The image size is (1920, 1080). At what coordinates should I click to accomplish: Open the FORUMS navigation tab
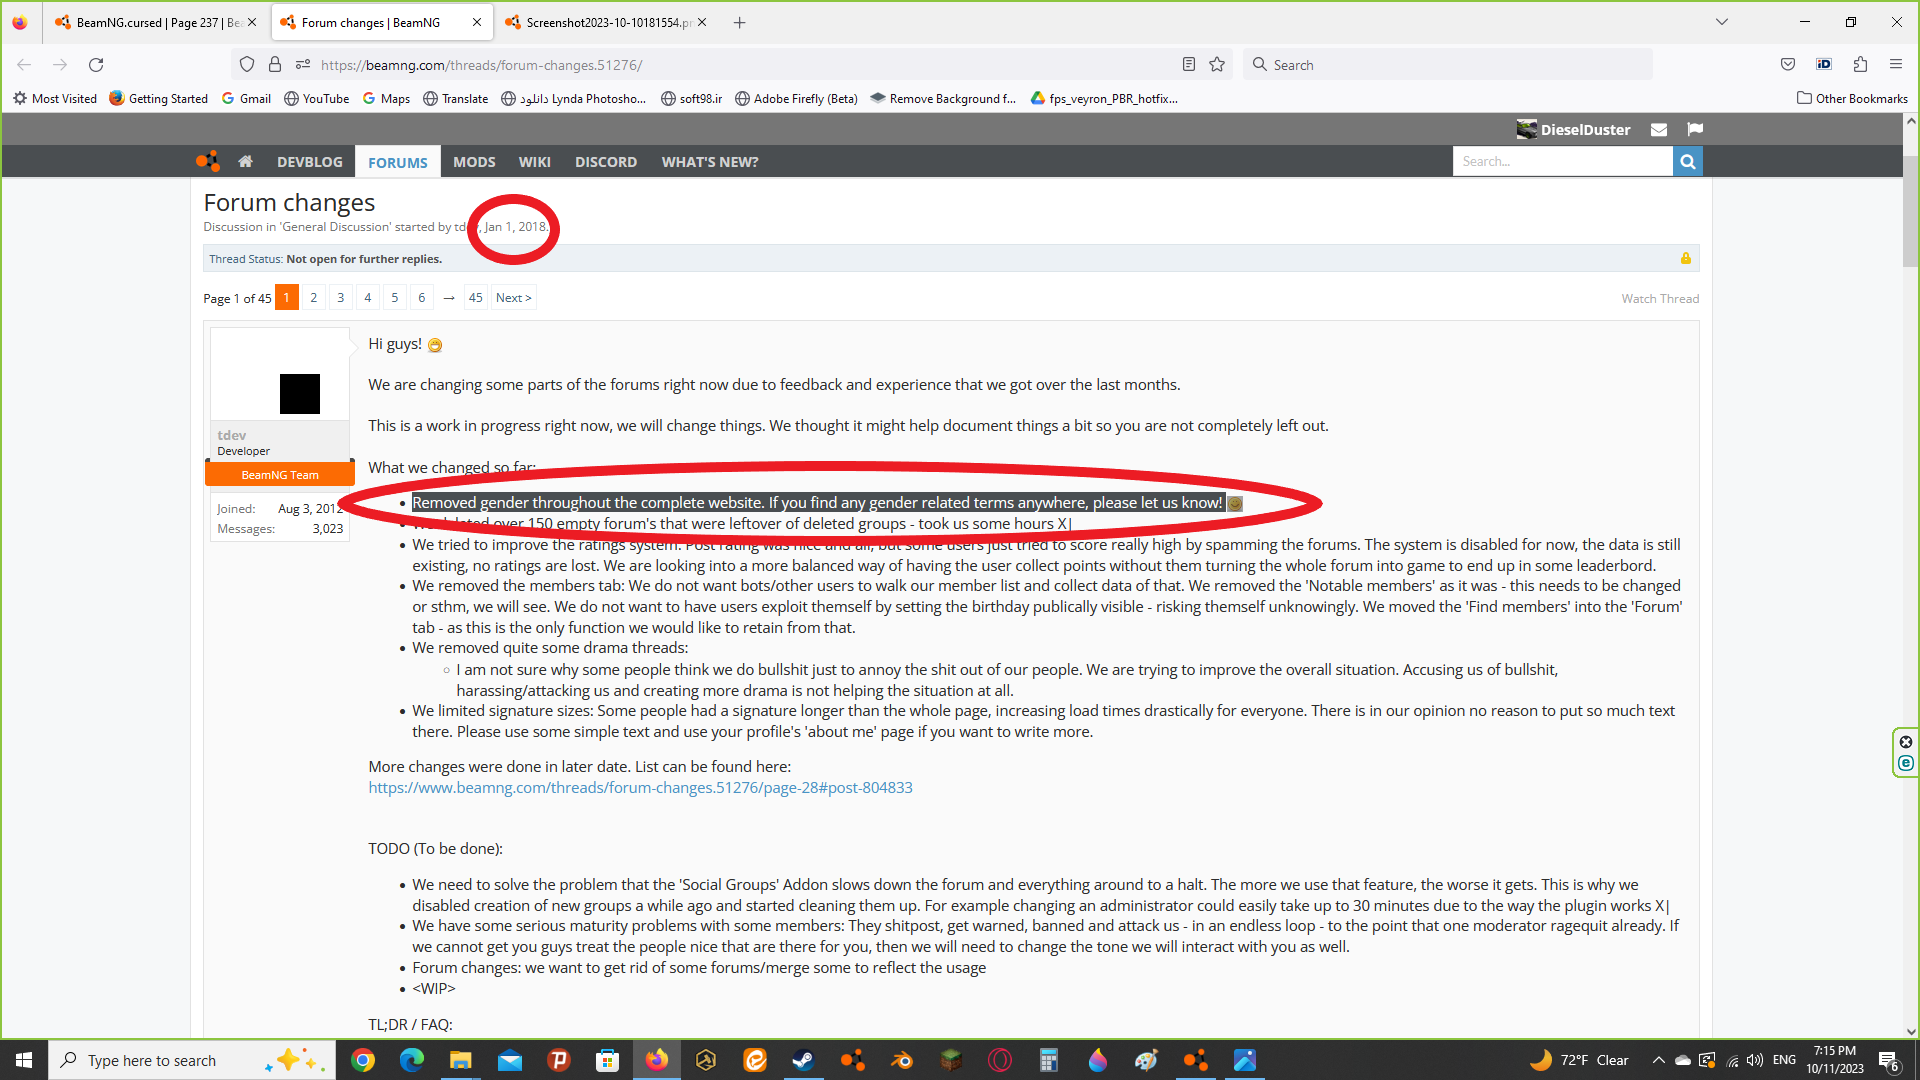click(398, 162)
